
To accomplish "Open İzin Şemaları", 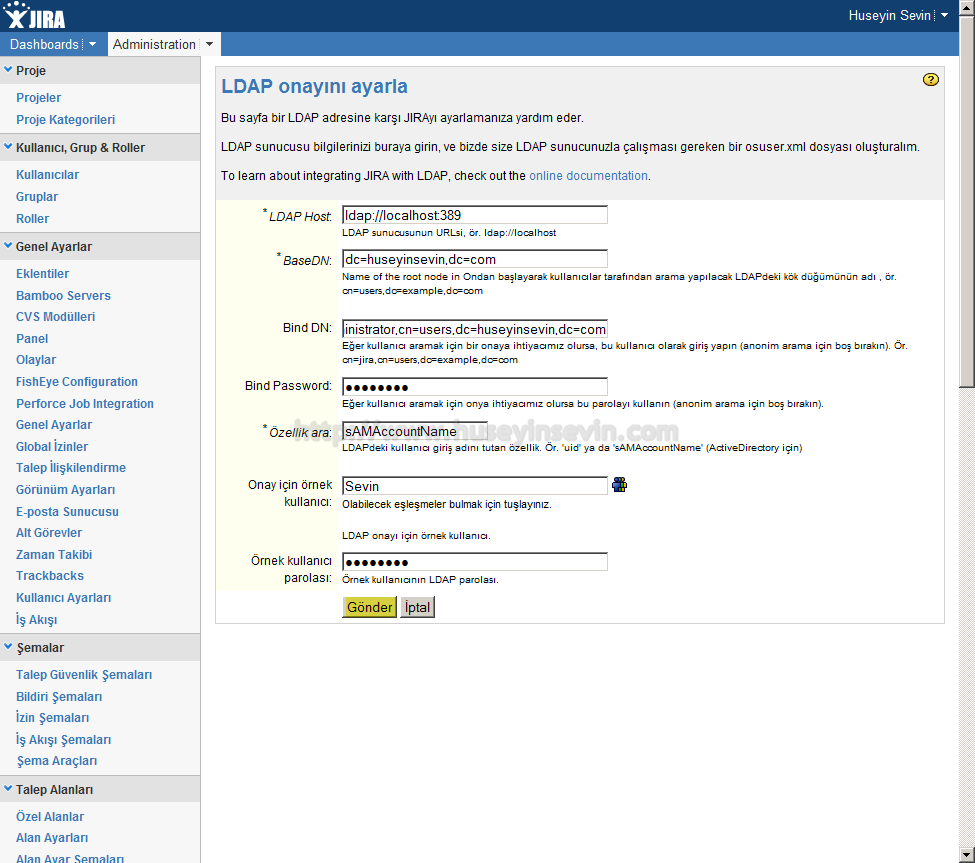I will pos(52,718).
